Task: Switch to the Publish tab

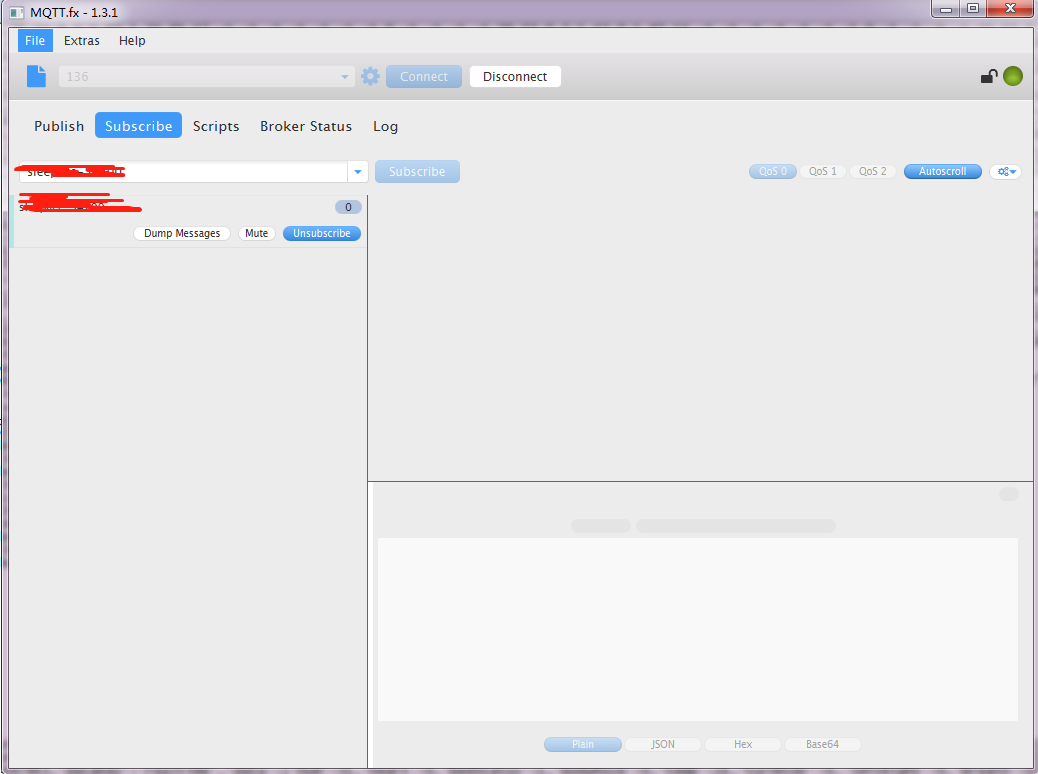Action: (x=59, y=126)
